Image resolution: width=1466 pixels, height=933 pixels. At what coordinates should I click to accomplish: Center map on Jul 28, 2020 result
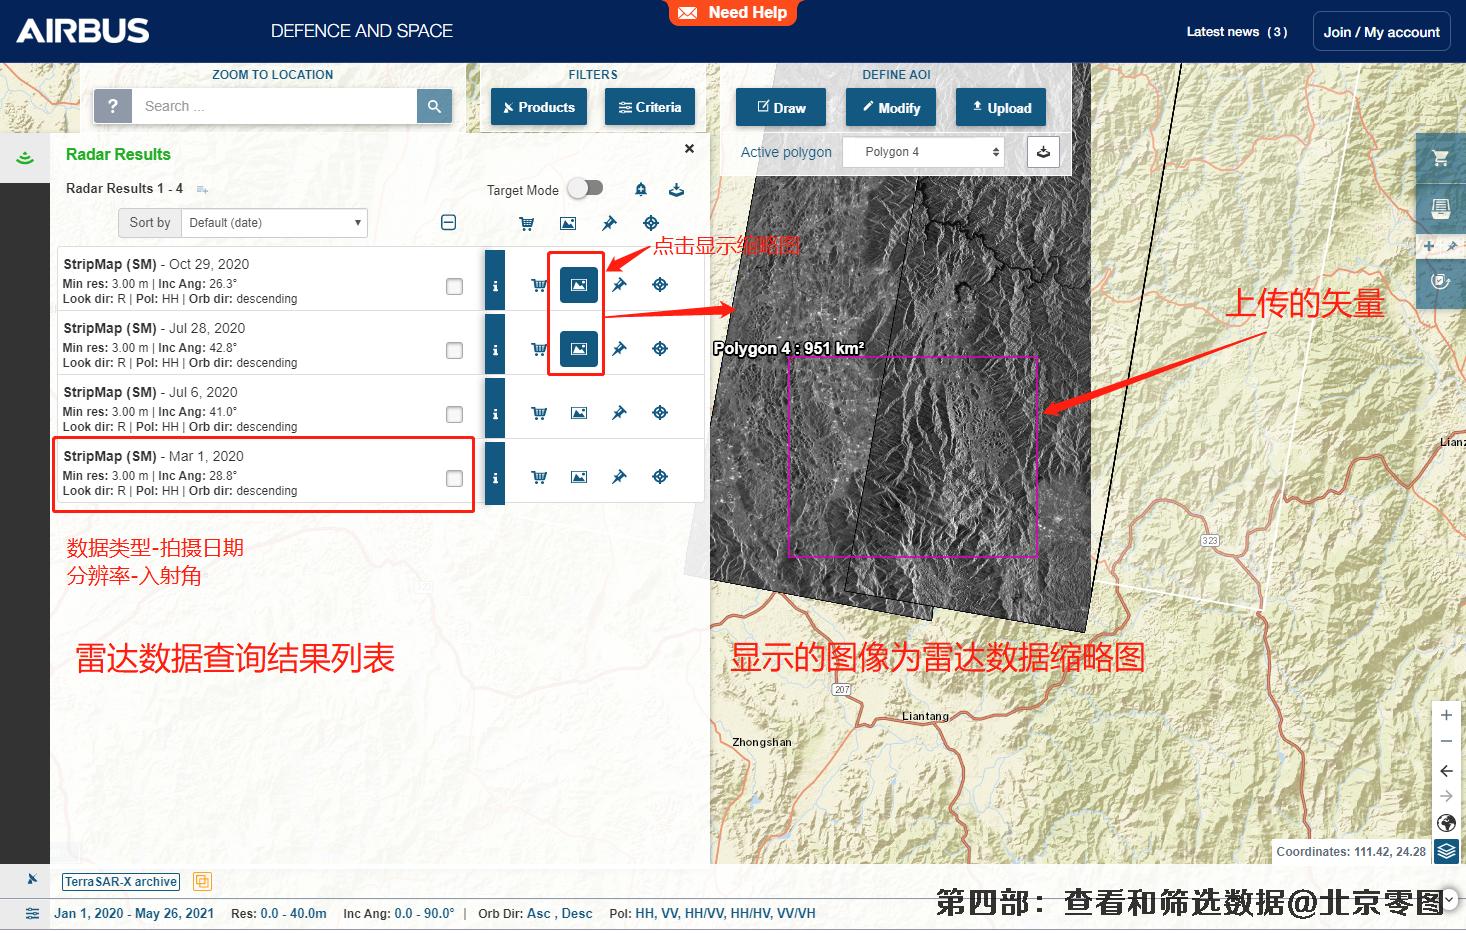660,349
